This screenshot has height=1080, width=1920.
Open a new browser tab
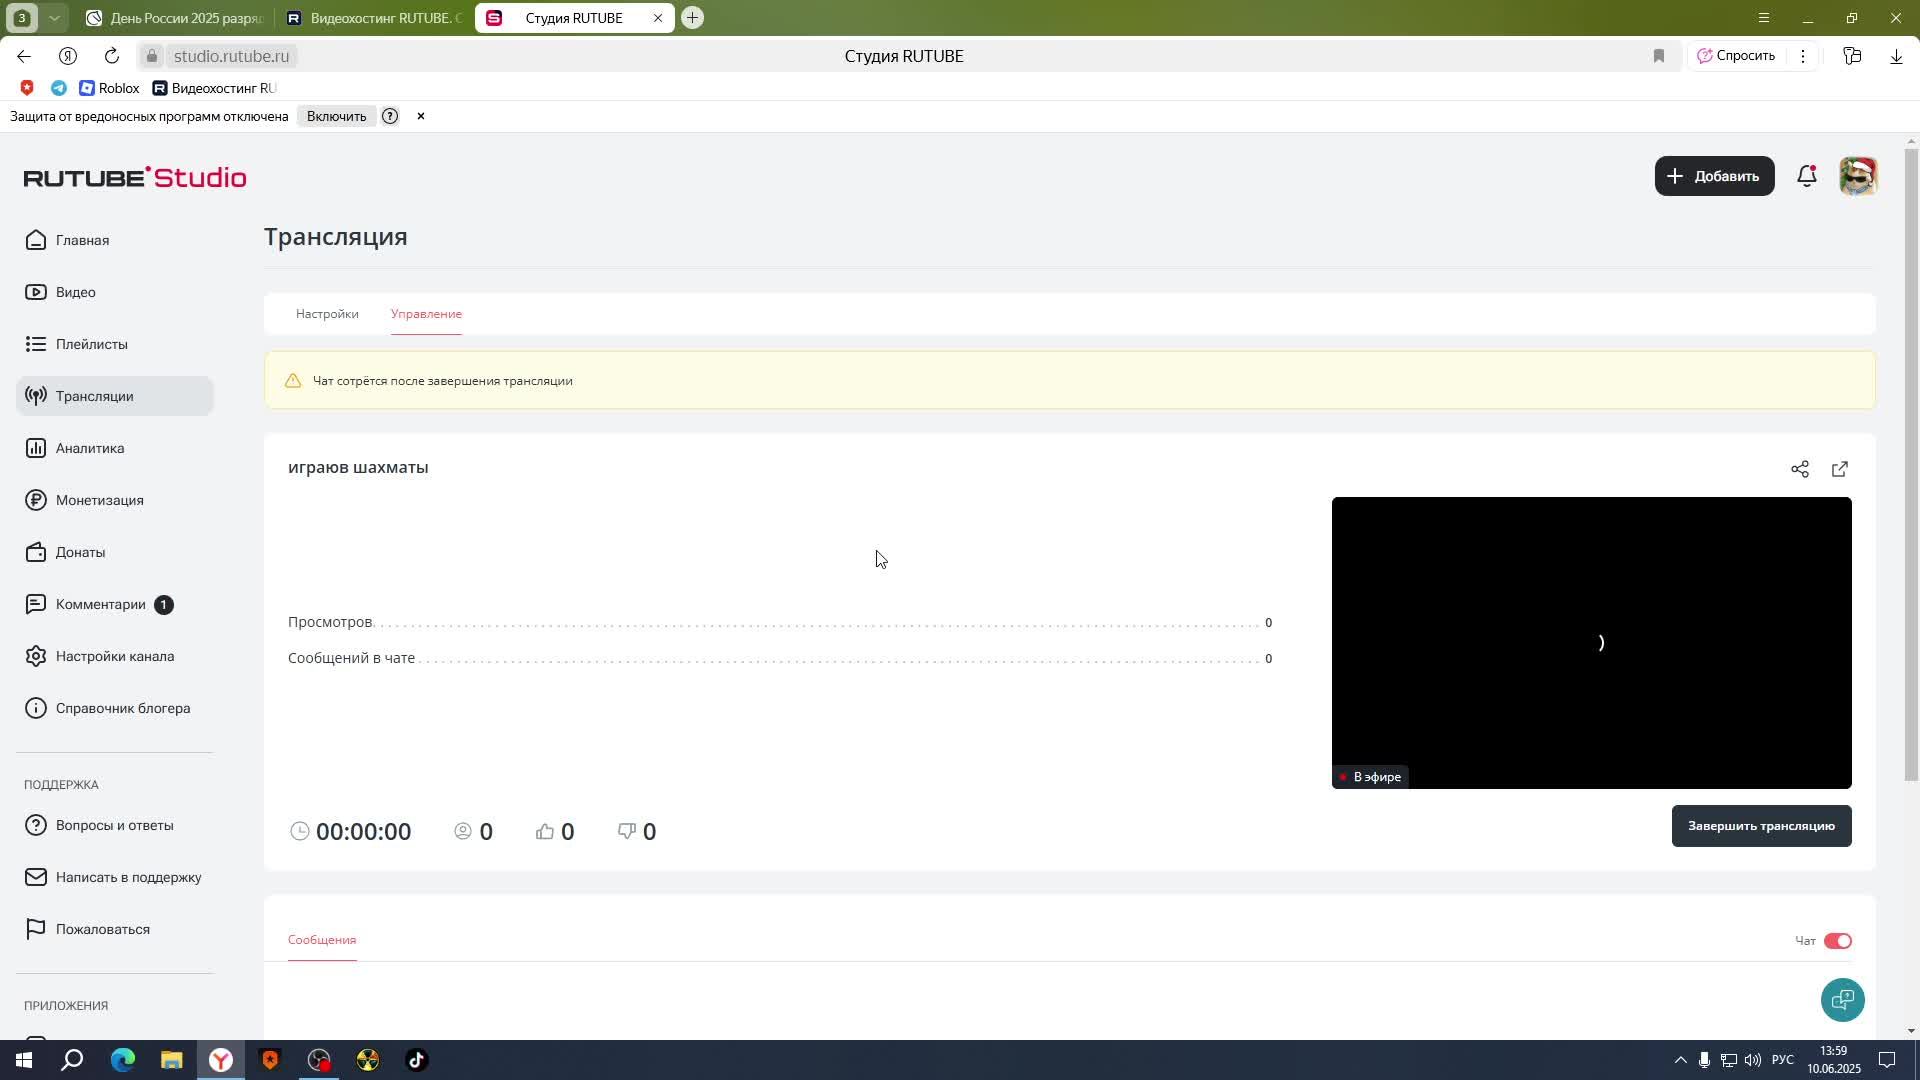[x=692, y=18]
